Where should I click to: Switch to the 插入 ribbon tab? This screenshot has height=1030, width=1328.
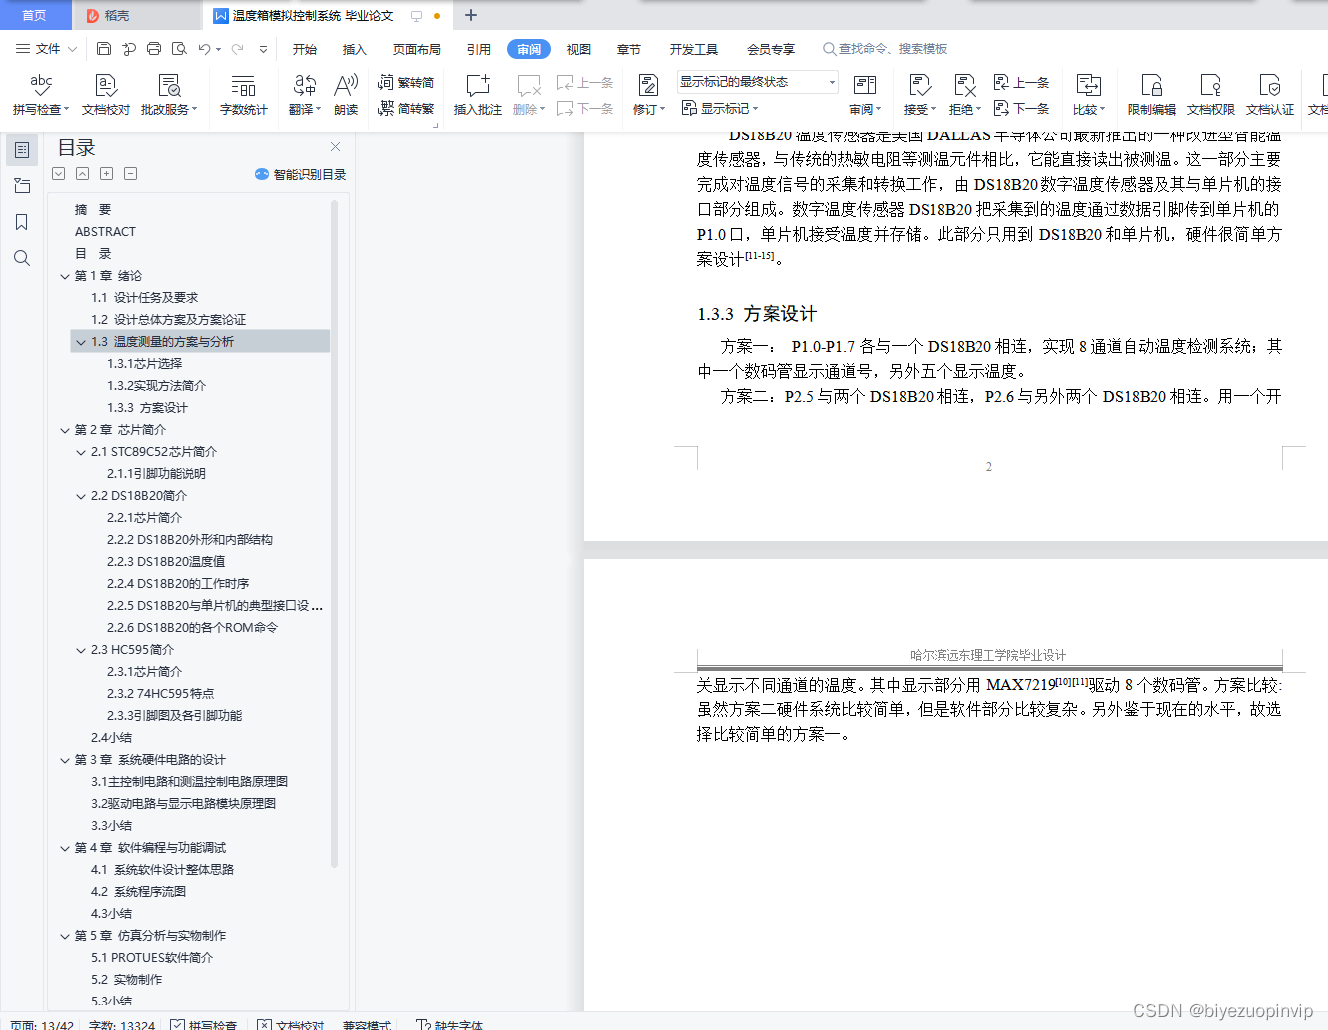coord(354,48)
